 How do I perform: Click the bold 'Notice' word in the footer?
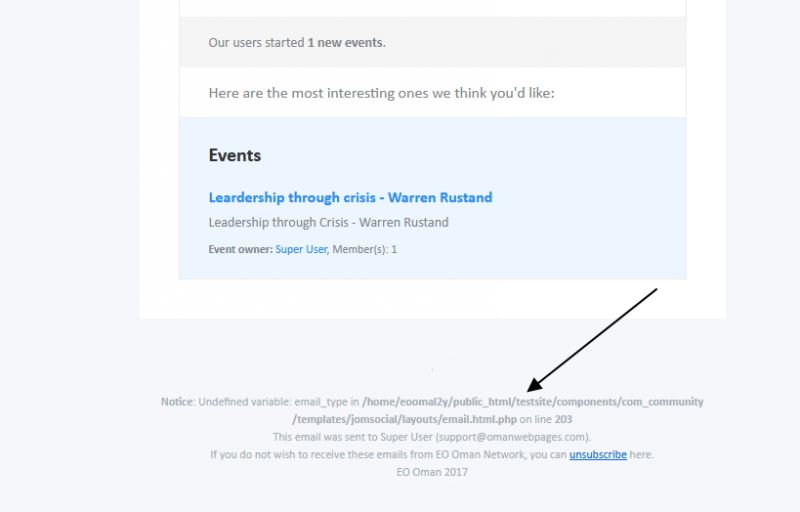pos(177,402)
